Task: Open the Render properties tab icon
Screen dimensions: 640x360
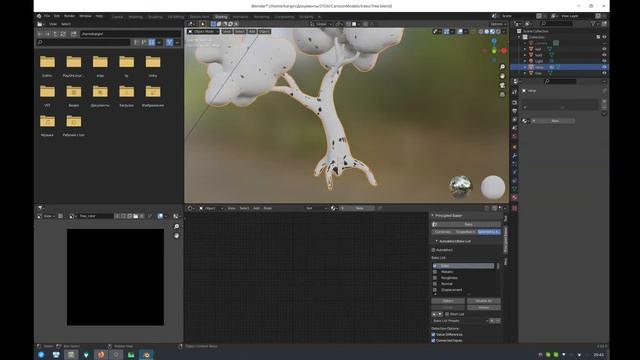Action: click(x=515, y=102)
